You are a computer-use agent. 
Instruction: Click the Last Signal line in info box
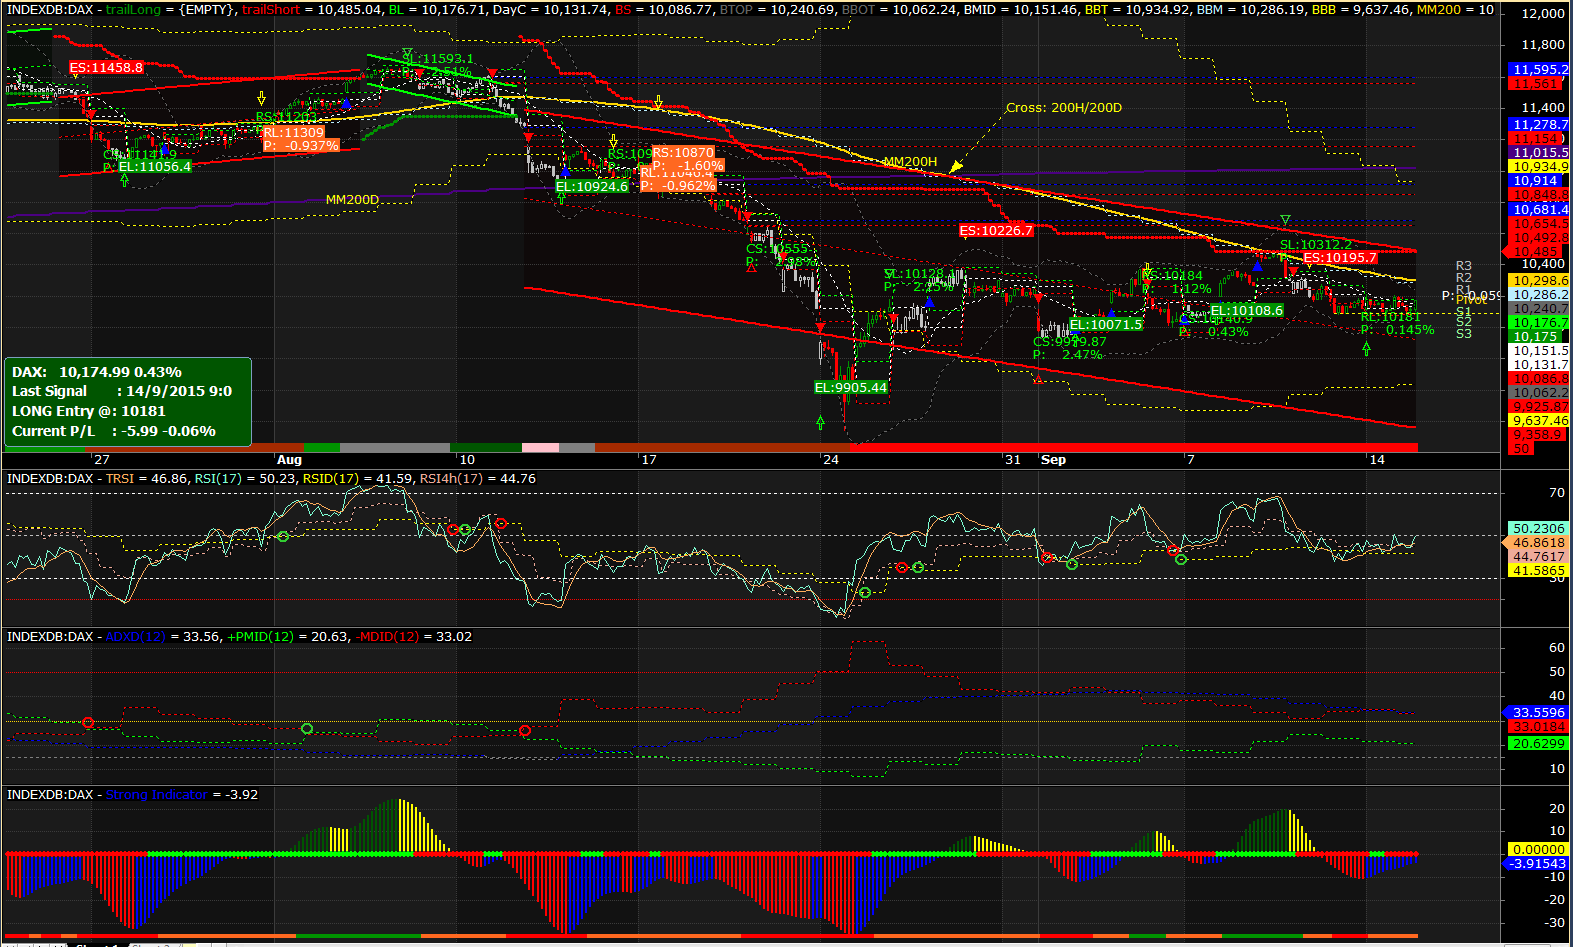coord(122,391)
